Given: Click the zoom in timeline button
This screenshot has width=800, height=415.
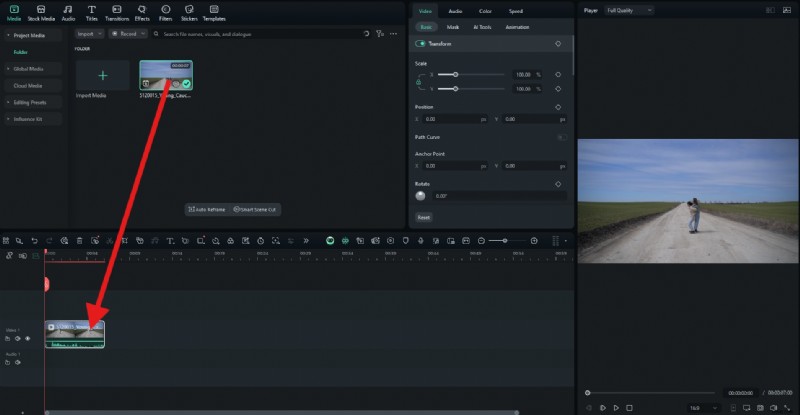Looking at the screenshot, I should click(x=534, y=241).
